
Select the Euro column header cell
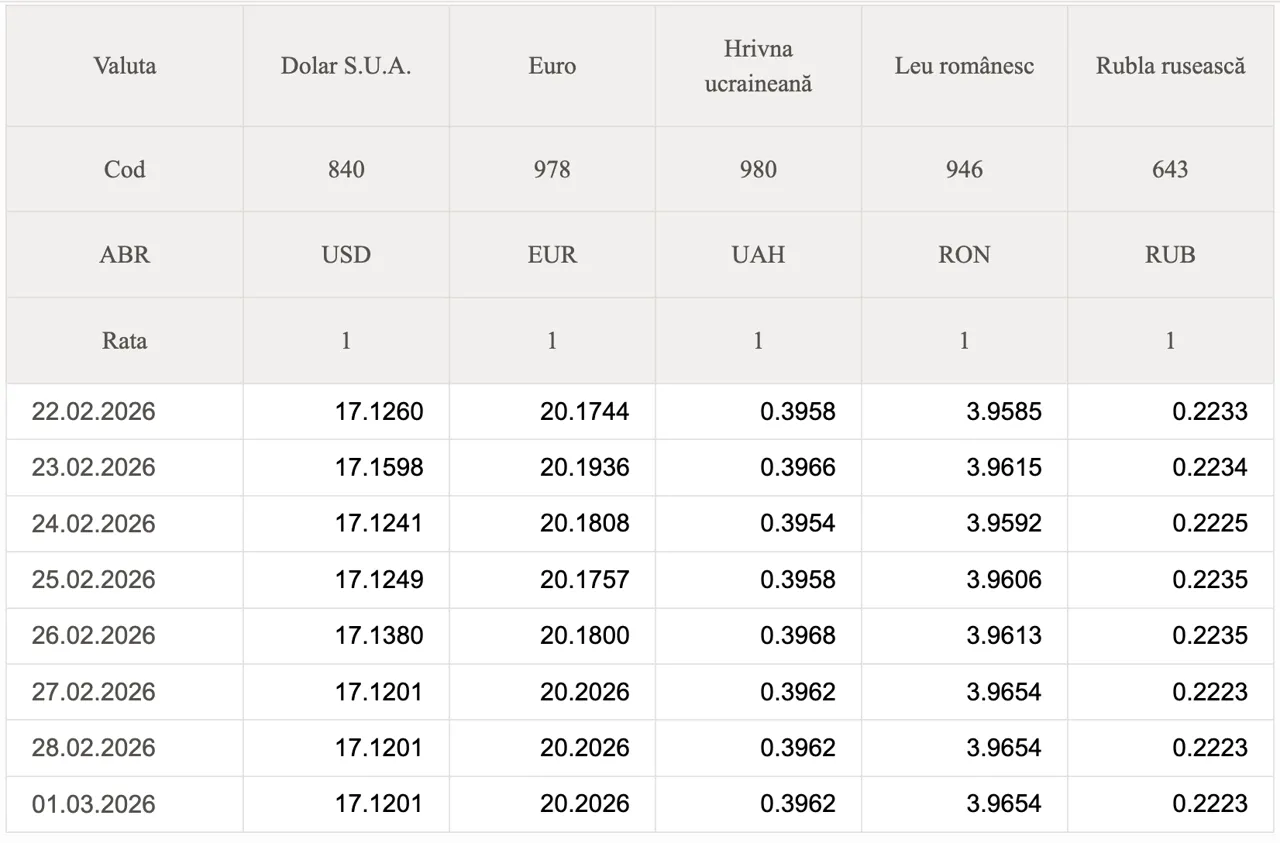(x=552, y=66)
